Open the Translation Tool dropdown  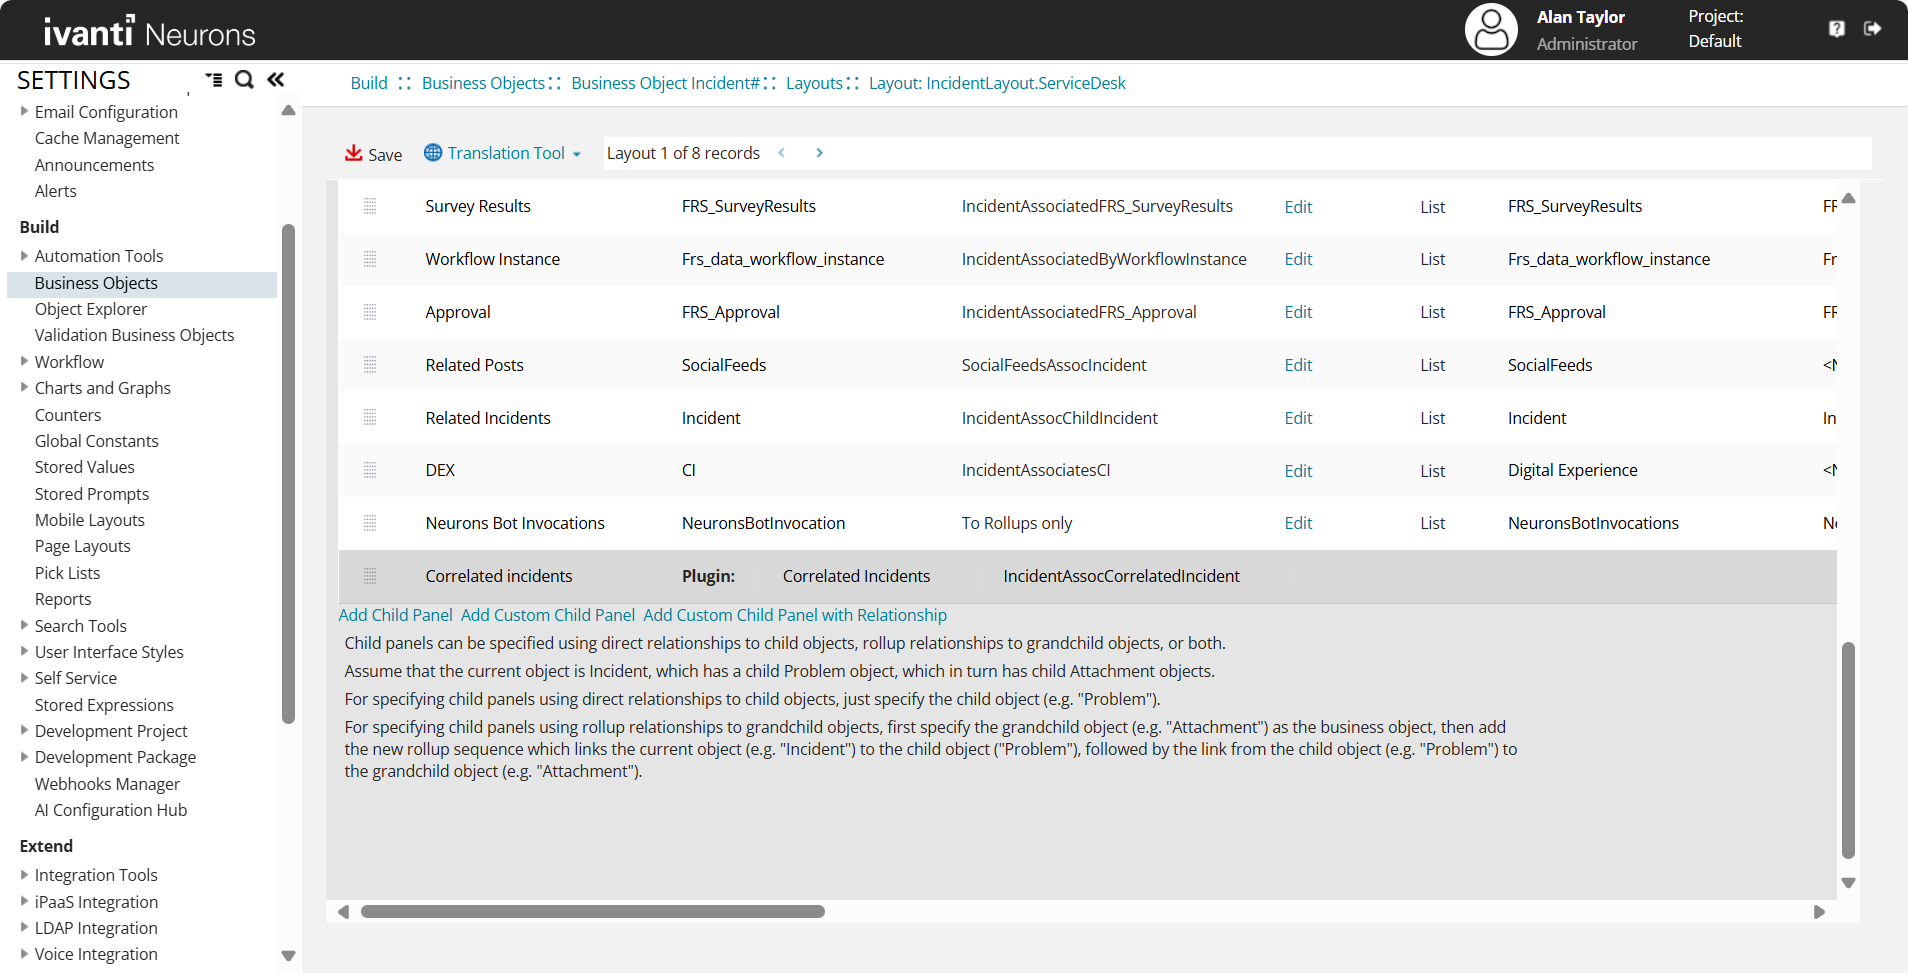point(503,153)
